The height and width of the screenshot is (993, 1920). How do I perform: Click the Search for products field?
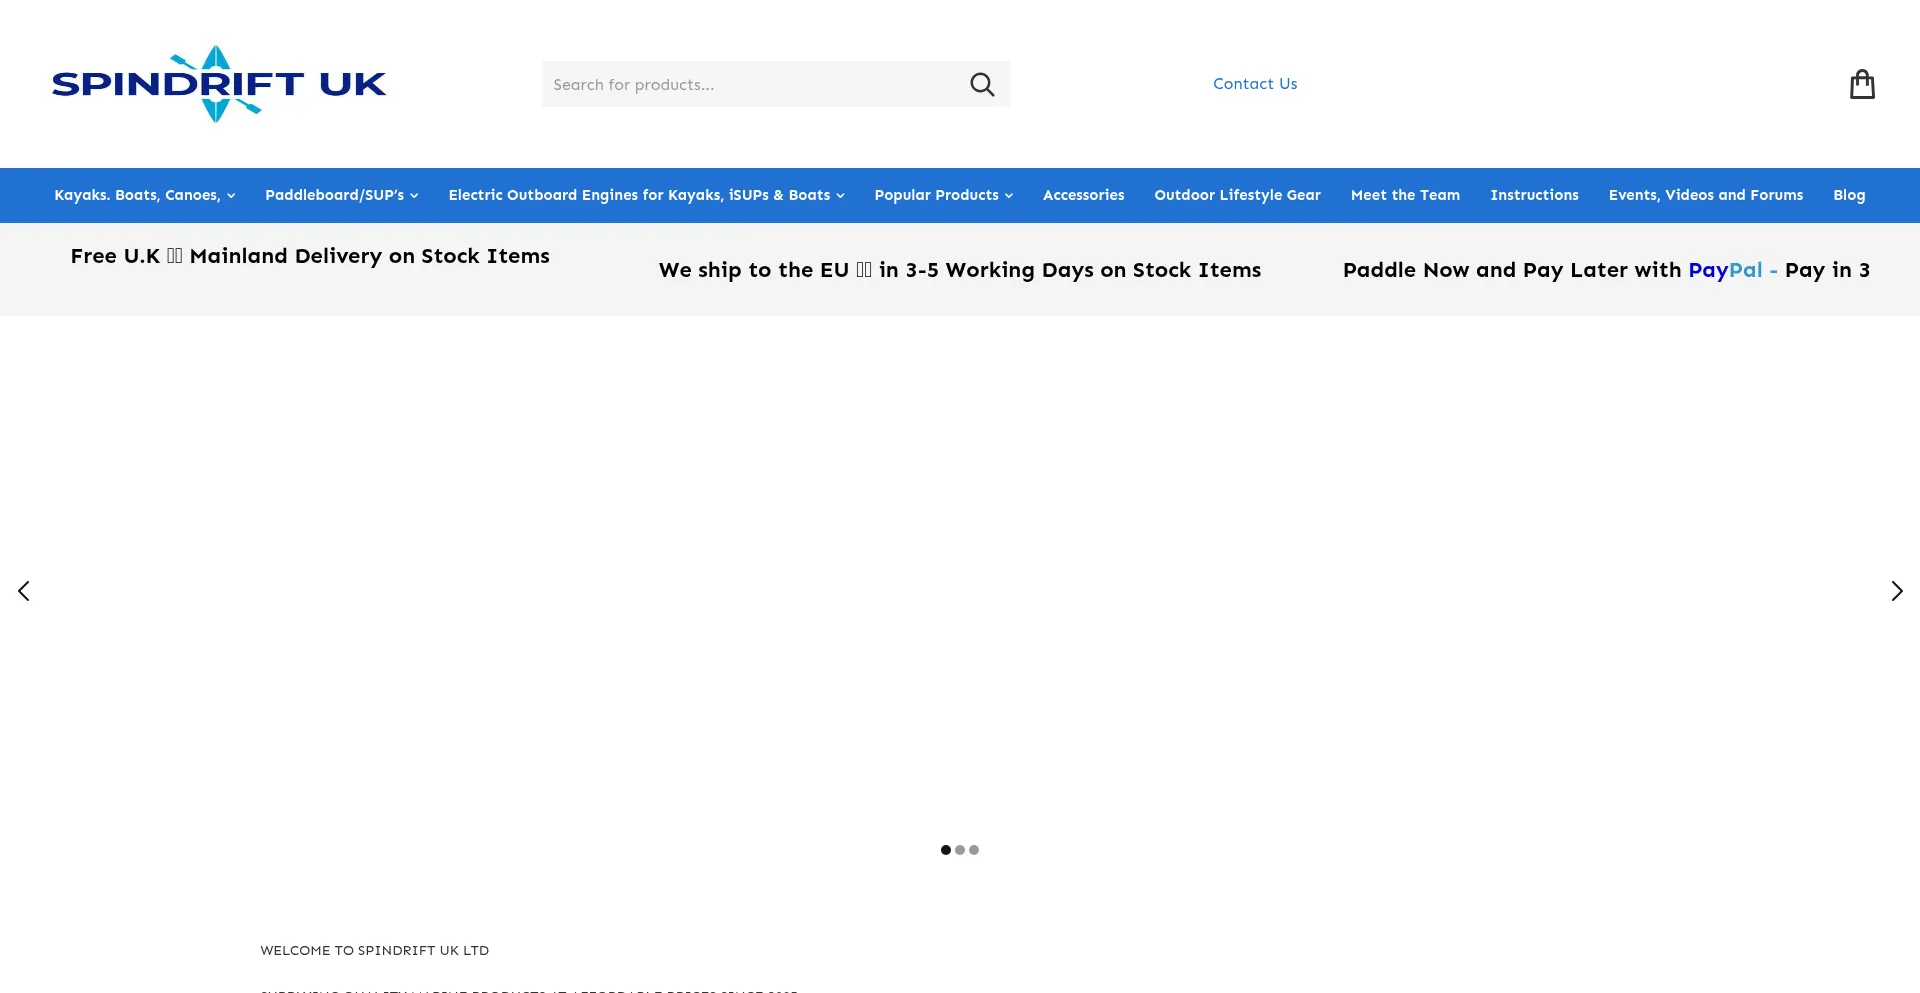pyautogui.click(x=750, y=85)
